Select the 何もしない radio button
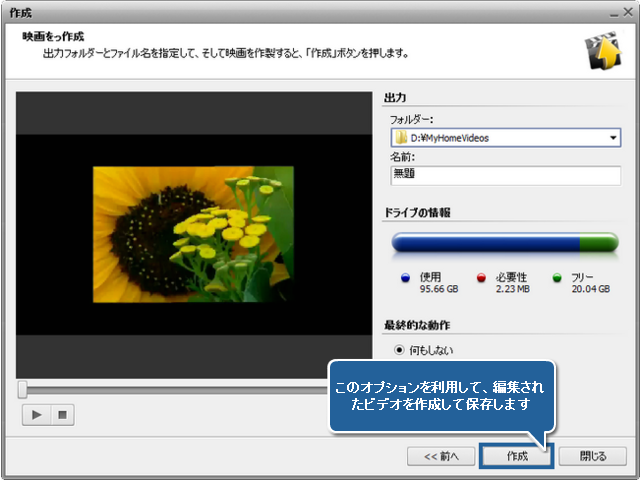 [x=401, y=351]
